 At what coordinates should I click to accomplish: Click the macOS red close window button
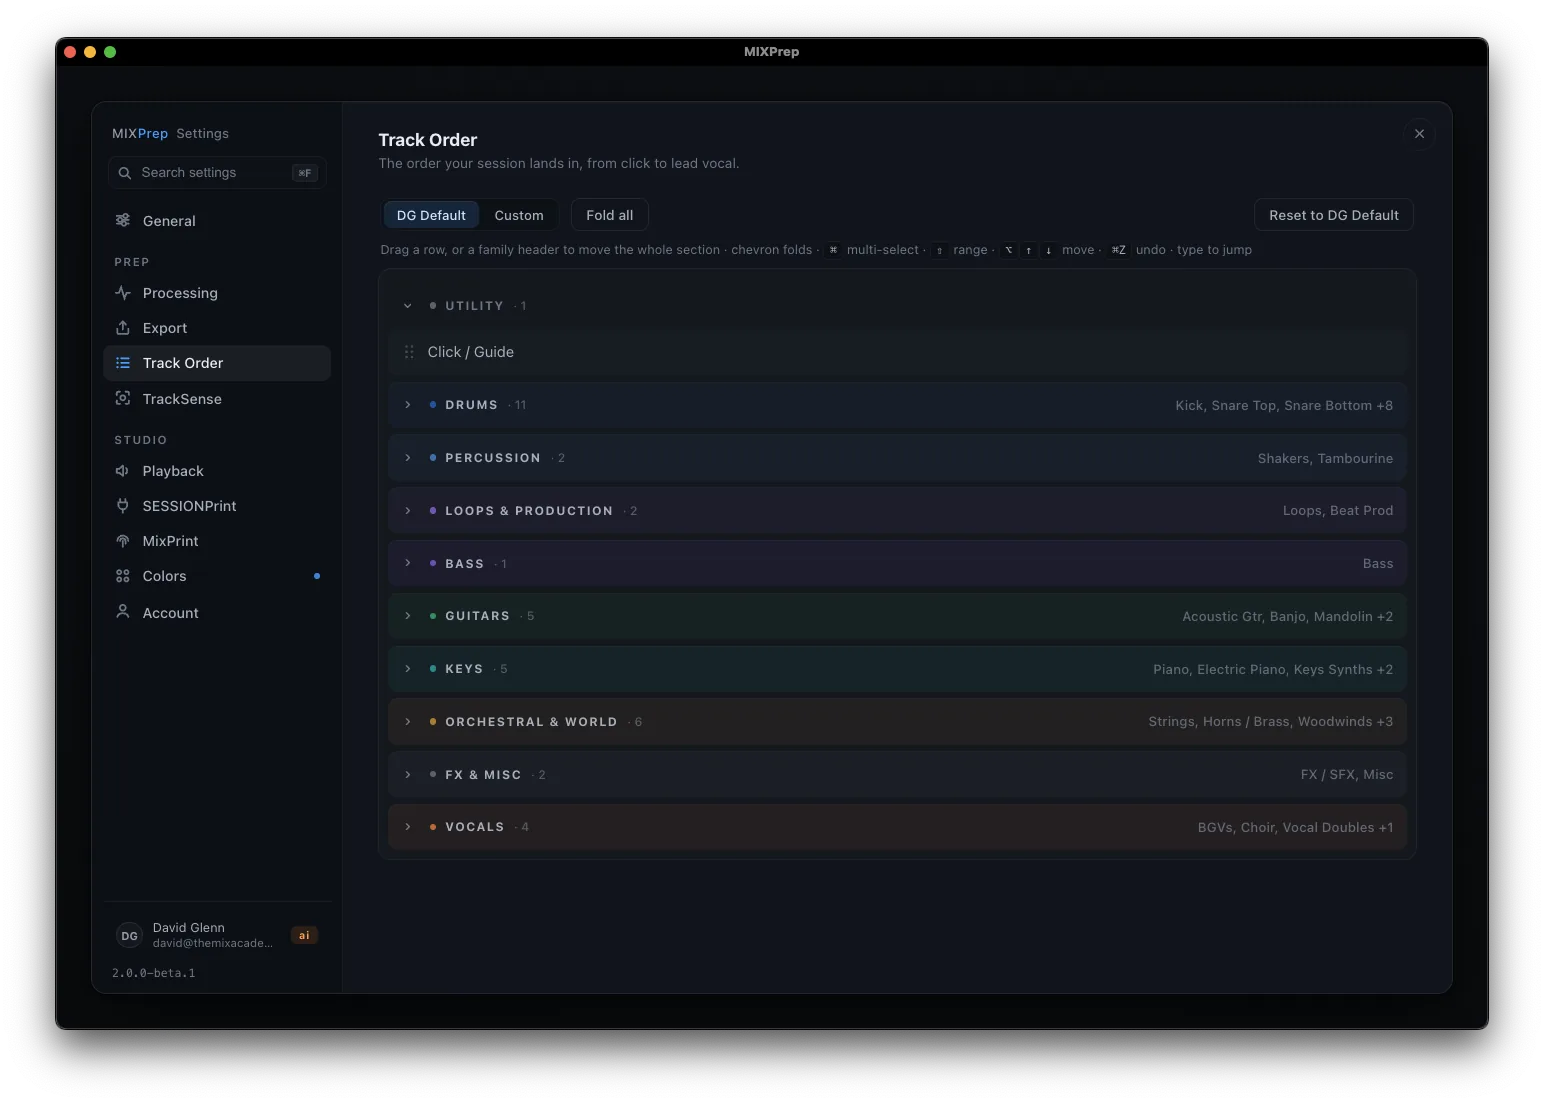click(70, 52)
